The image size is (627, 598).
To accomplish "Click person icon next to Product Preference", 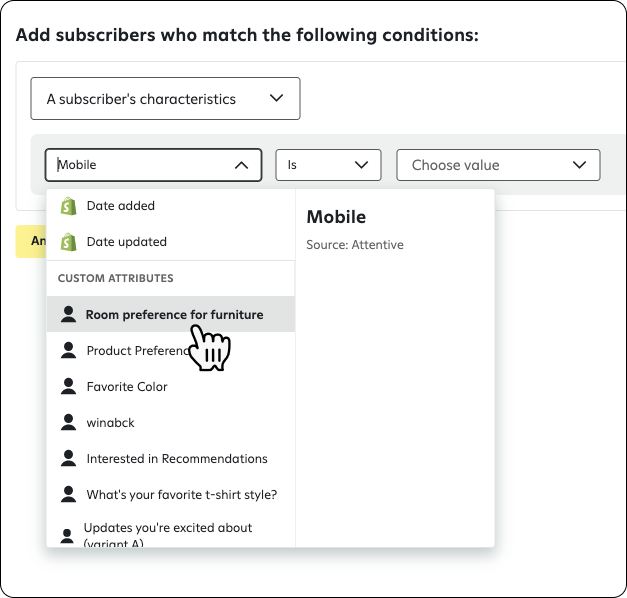I will (68, 350).
